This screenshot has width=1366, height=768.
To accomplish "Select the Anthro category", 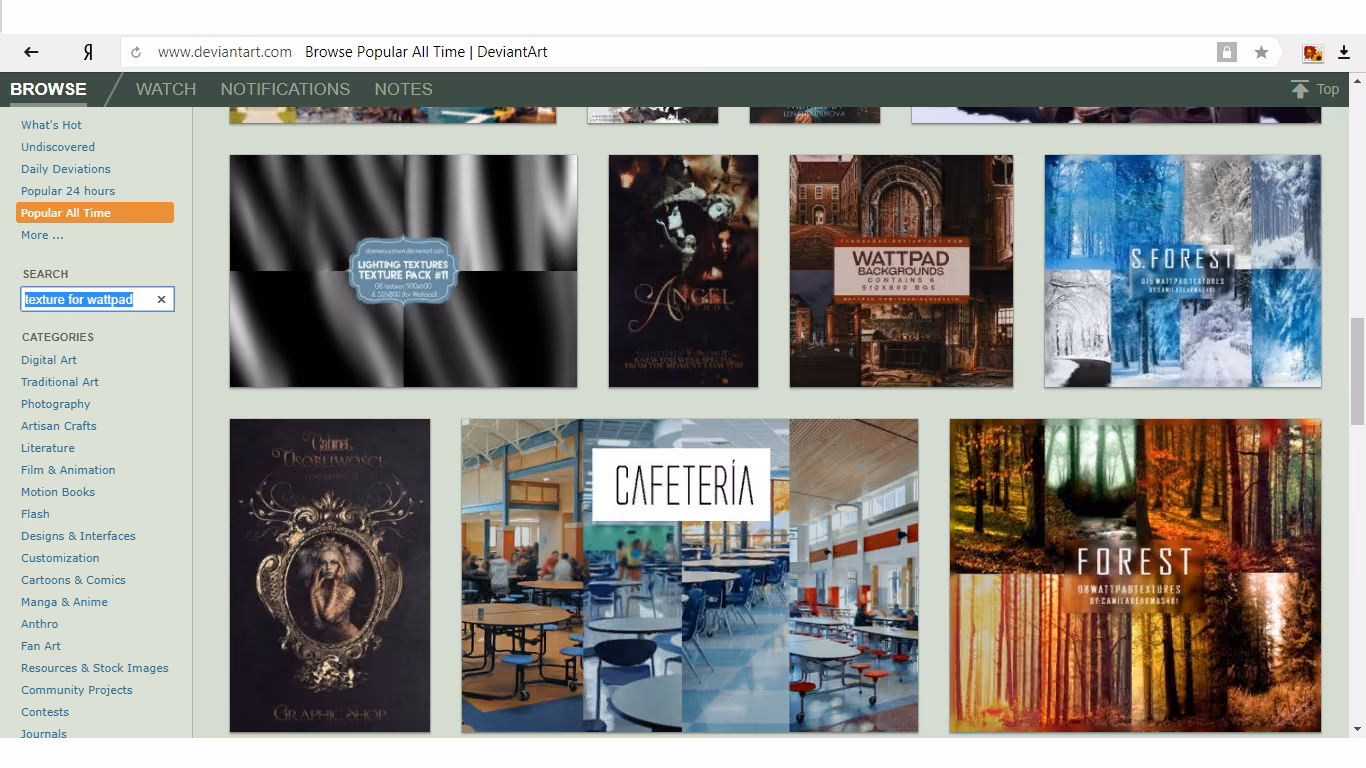I will (x=40, y=624).
